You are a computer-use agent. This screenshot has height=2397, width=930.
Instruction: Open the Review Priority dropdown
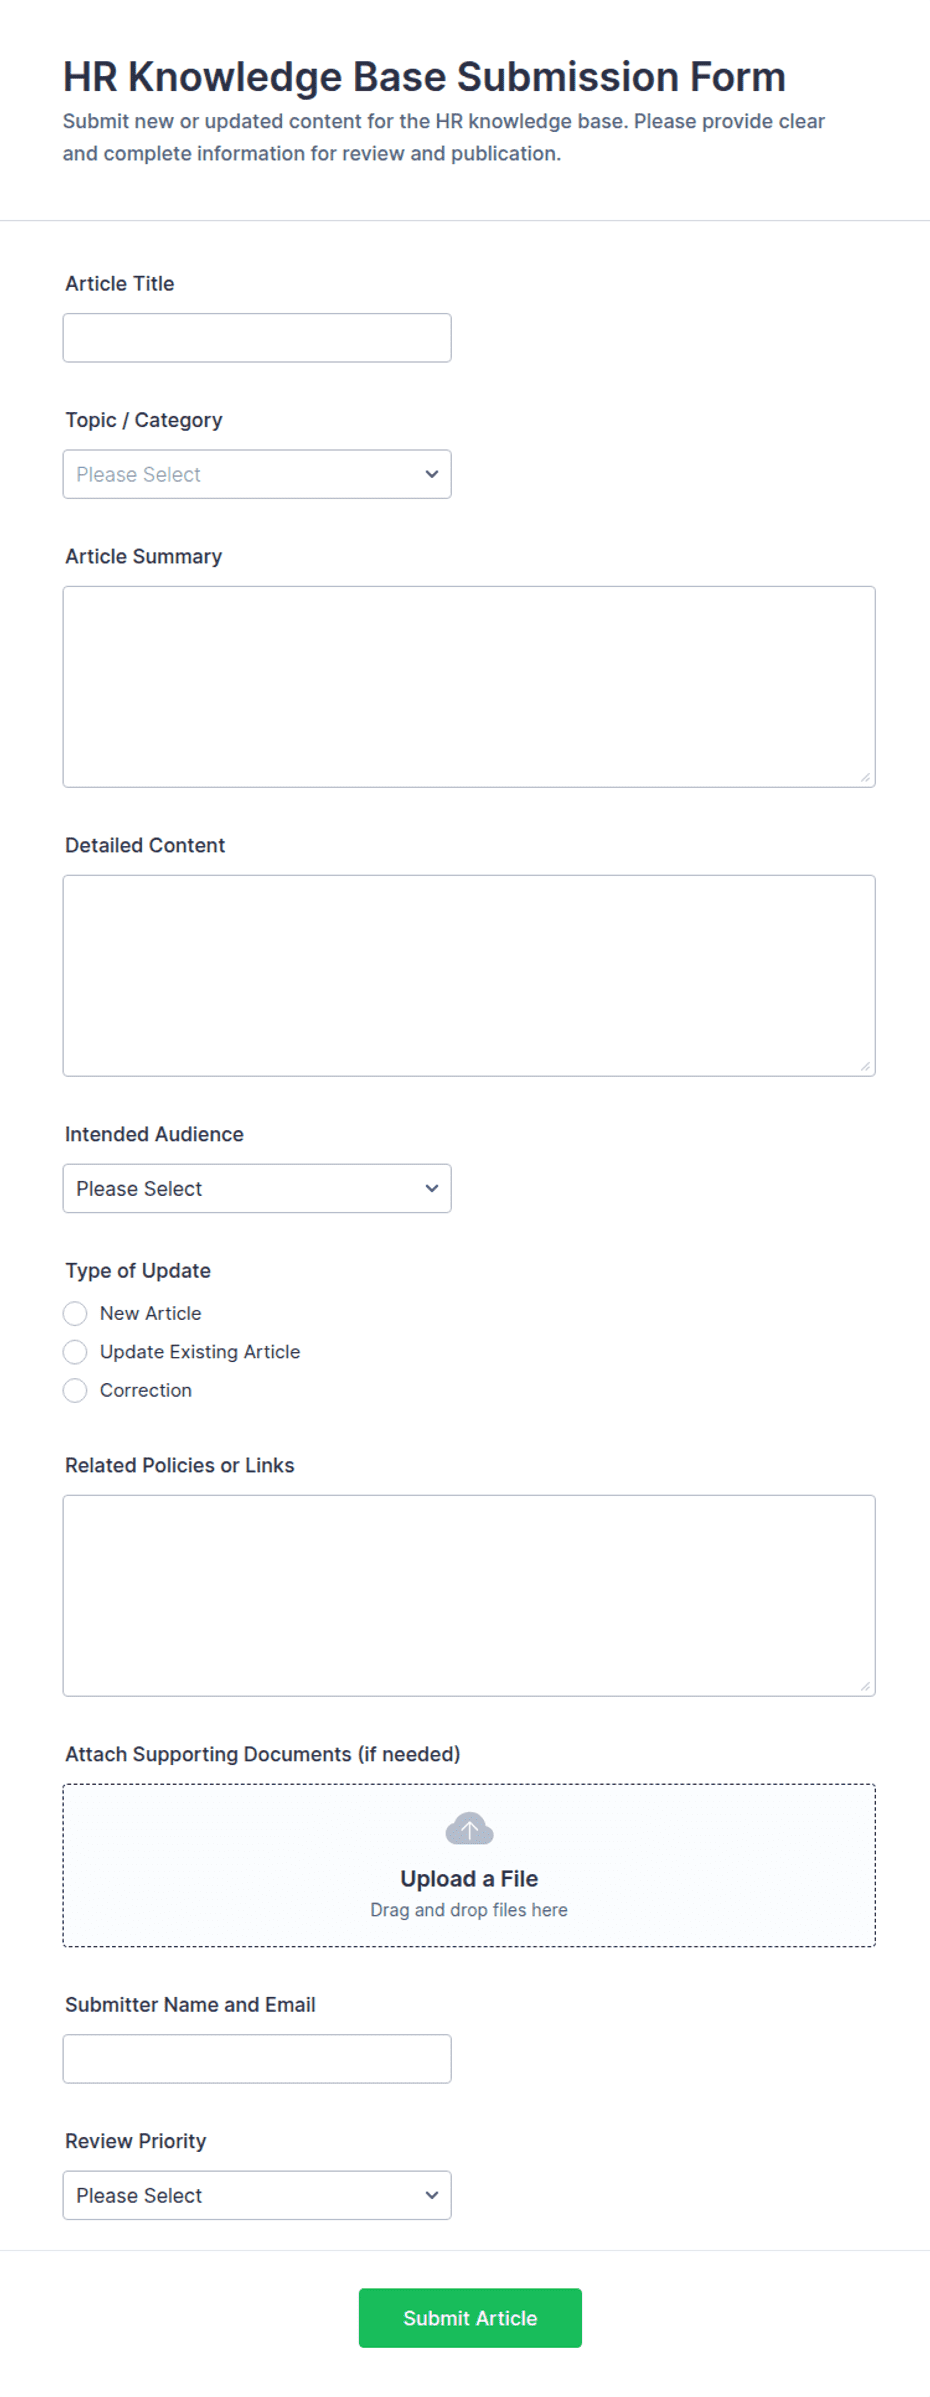pyautogui.click(x=257, y=2195)
